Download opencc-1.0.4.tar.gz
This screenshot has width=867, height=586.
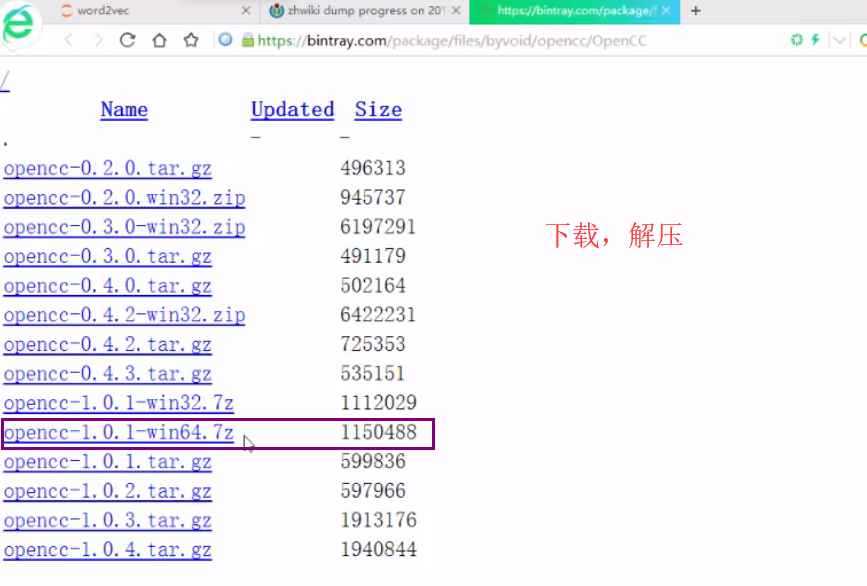click(107, 549)
